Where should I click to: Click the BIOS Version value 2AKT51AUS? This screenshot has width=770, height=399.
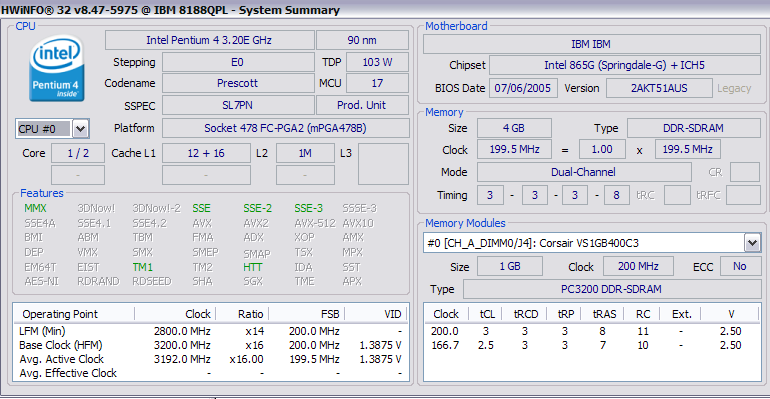[x=659, y=88]
